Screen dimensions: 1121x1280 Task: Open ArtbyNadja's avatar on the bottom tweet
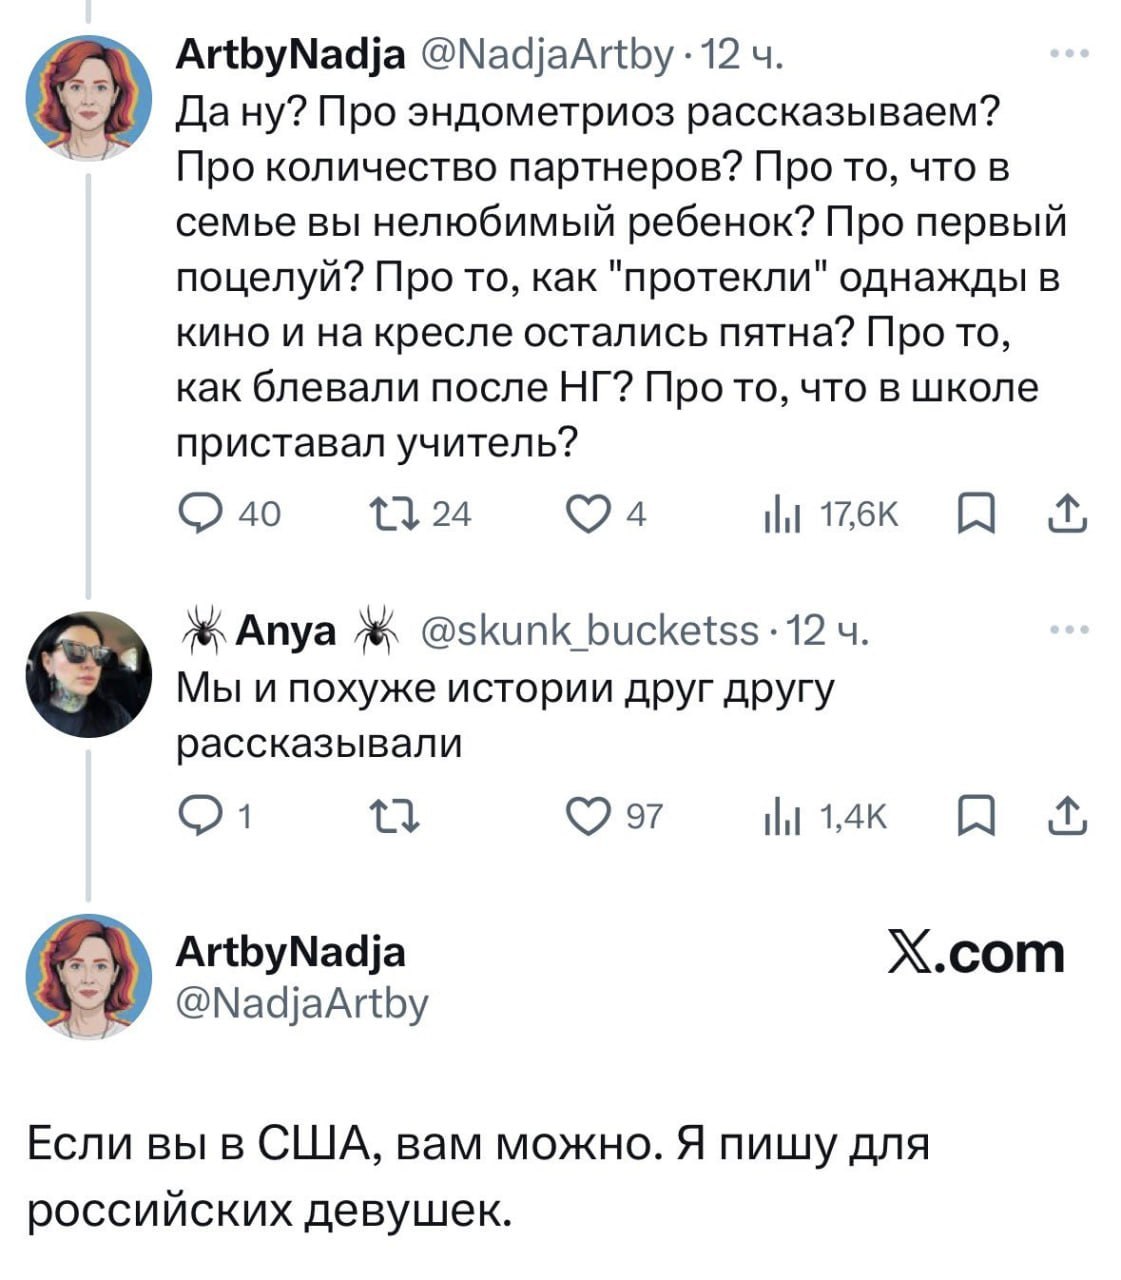88,975
